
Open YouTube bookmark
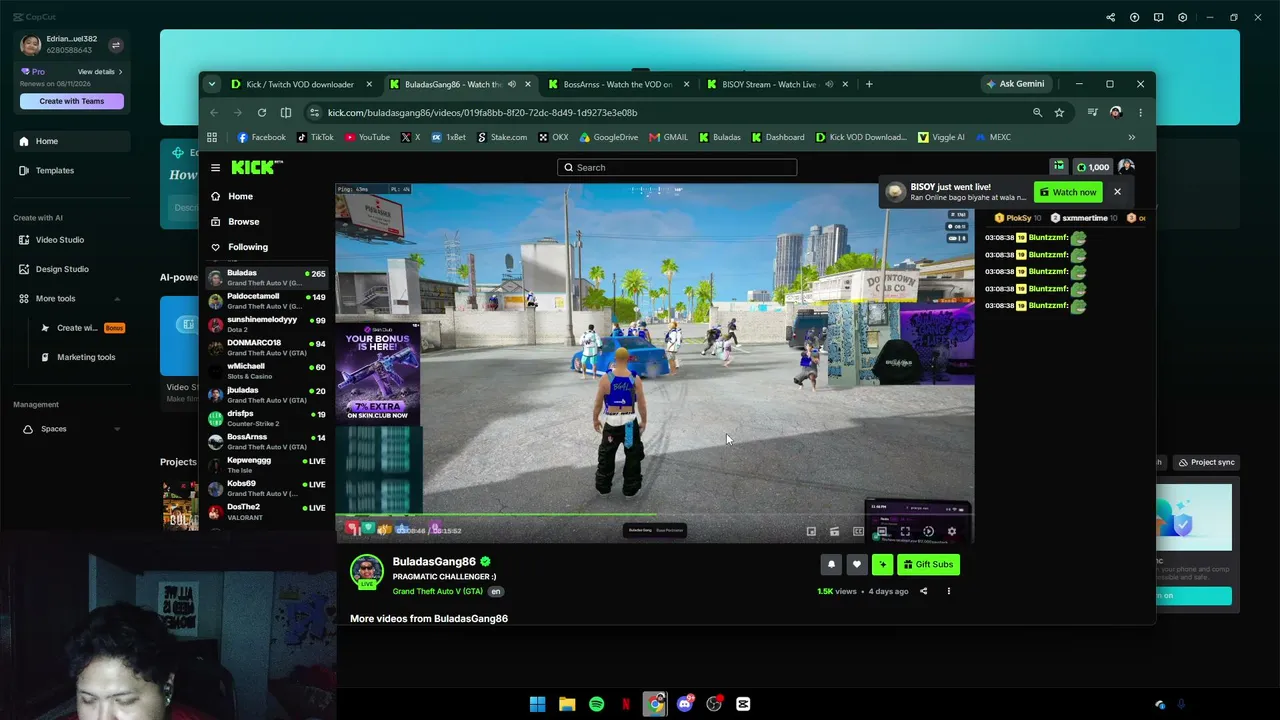coord(367,137)
